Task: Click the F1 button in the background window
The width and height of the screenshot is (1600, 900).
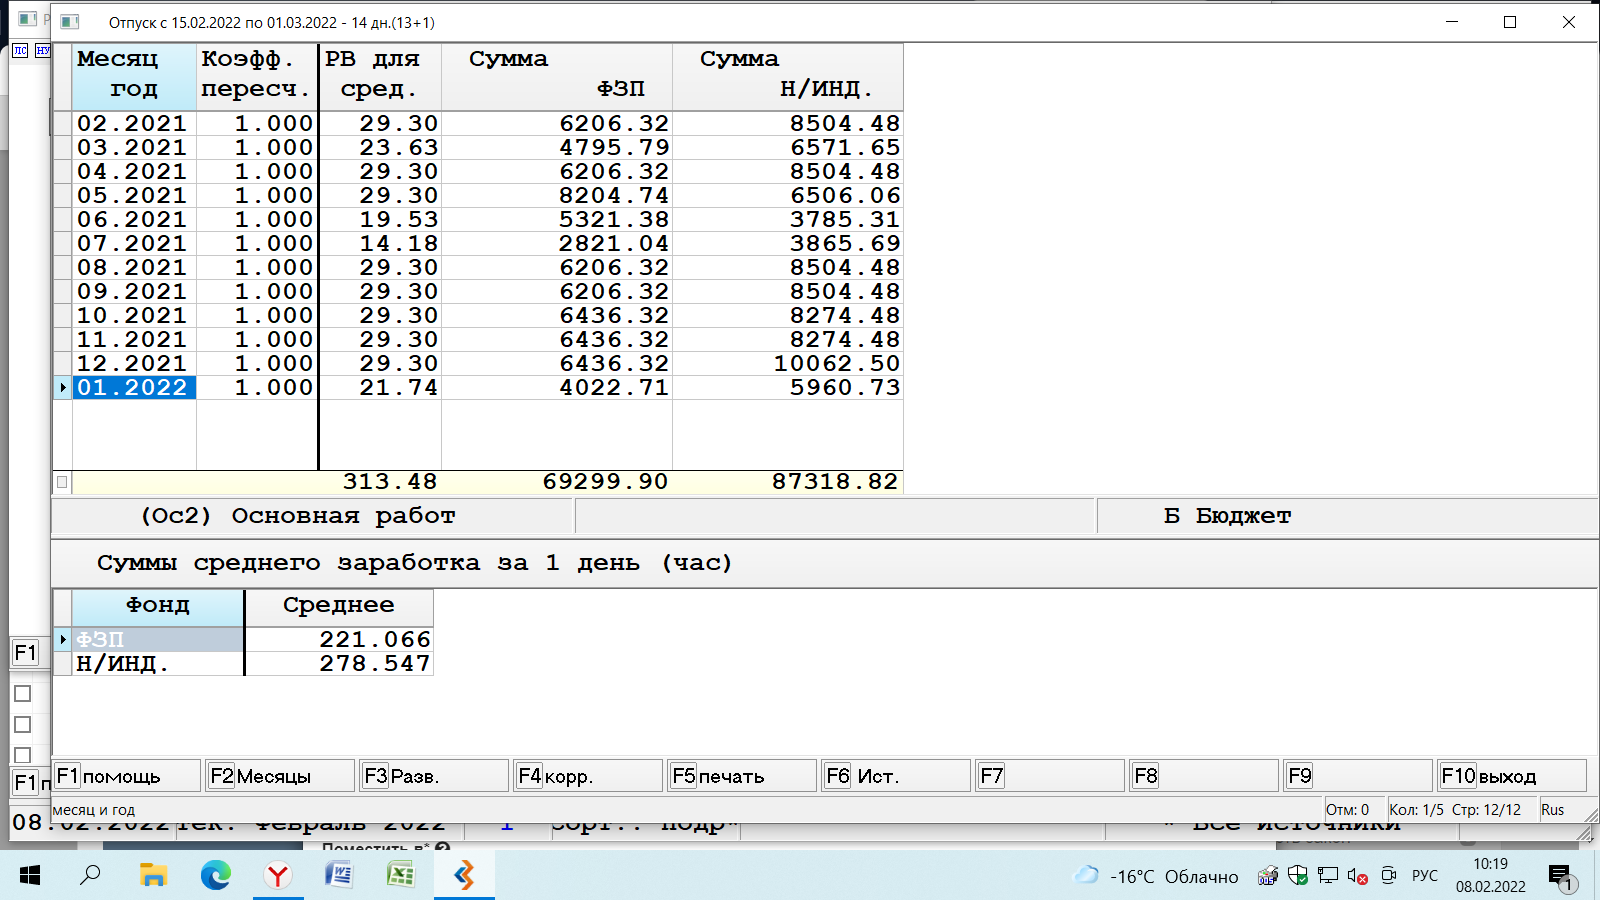Action: [x=25, y=653]
